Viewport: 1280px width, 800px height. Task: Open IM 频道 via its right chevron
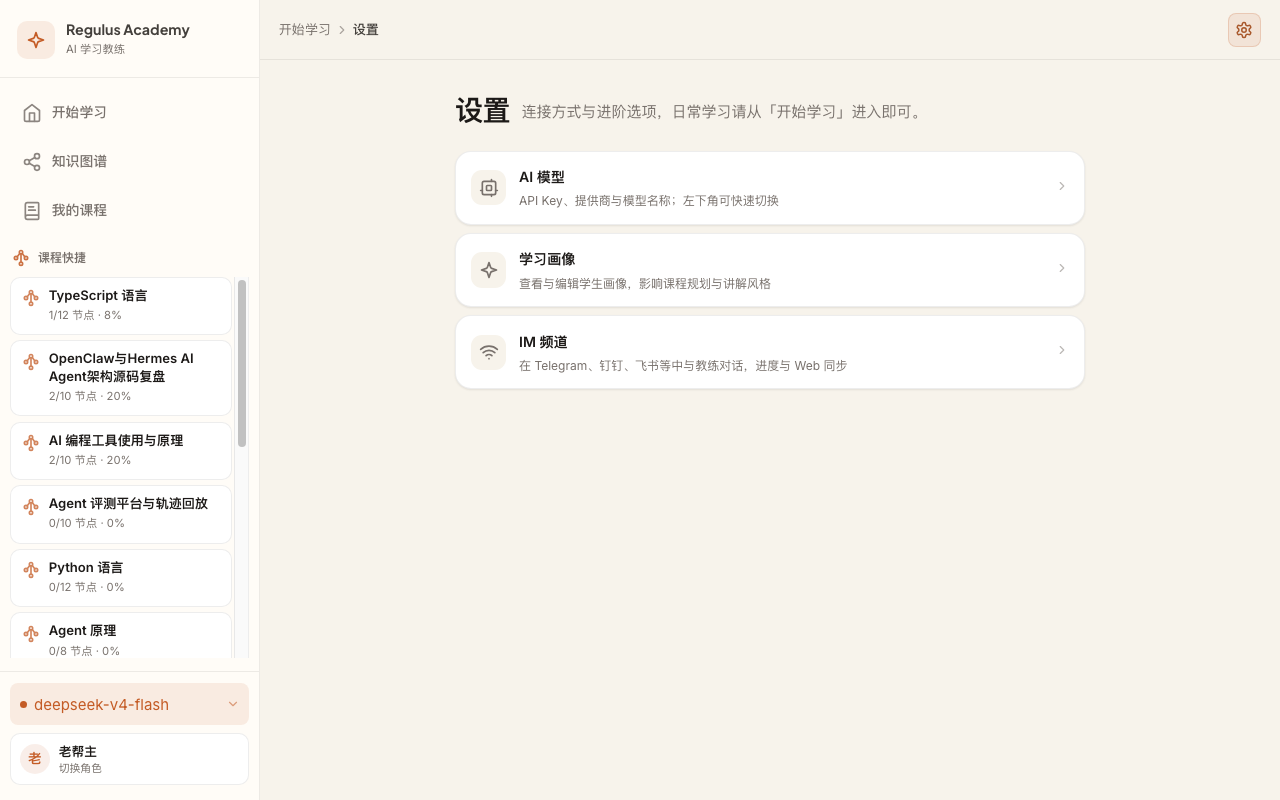(x=1062, y=351)
